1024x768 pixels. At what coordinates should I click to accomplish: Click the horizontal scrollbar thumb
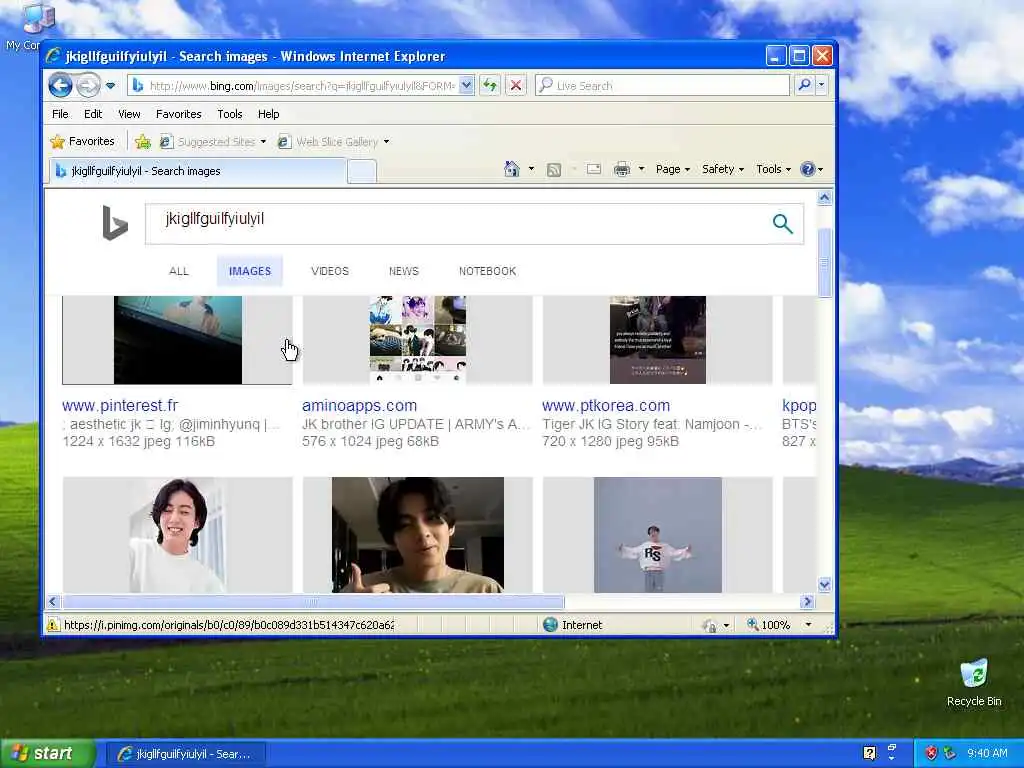pyautogui.click(x=313, y=601)
